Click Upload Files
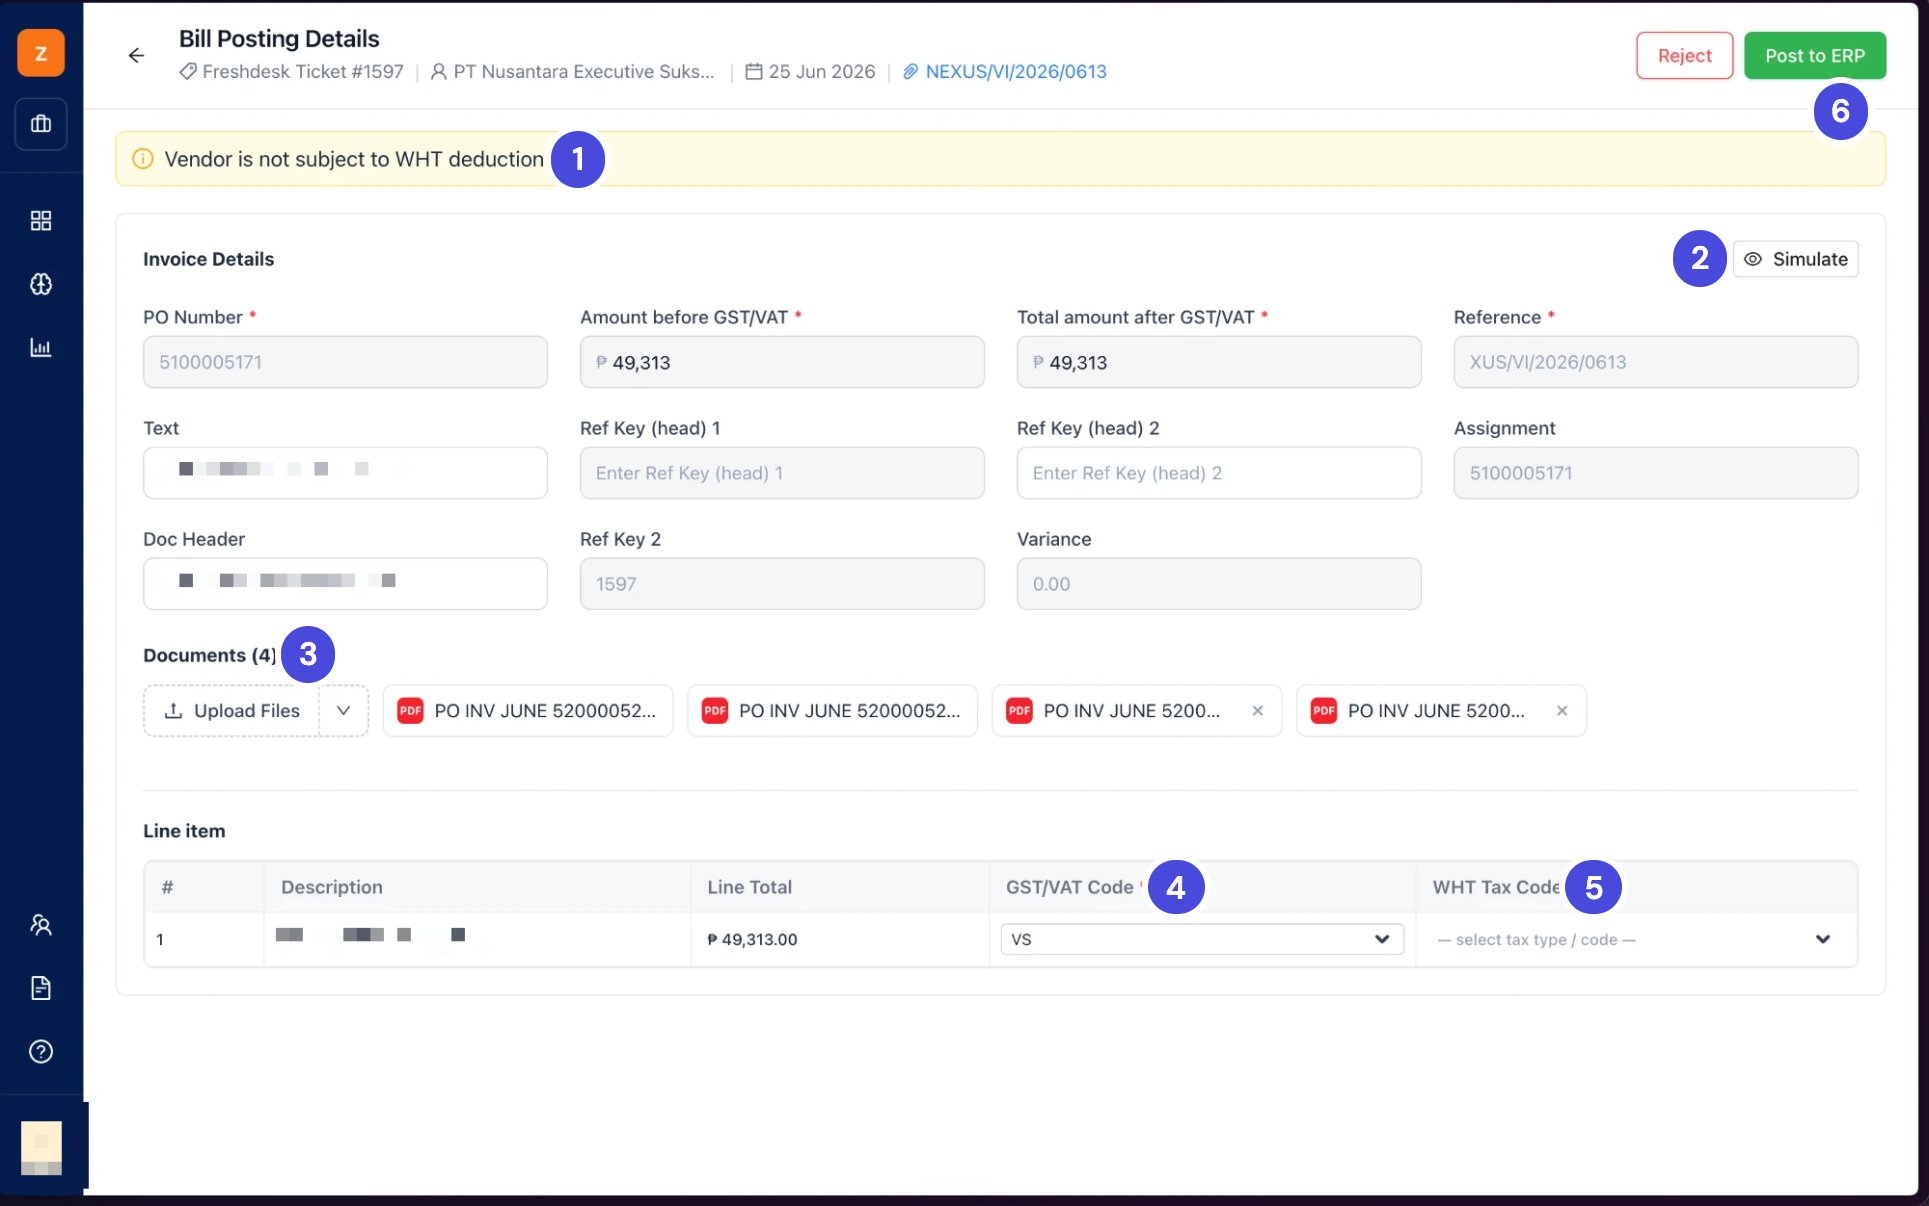 [232, 711]
